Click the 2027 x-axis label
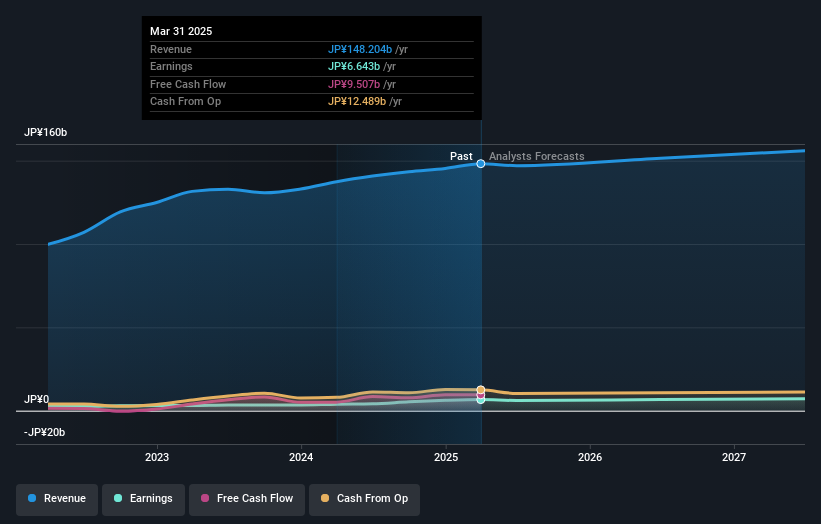The height and width of the screenshot is (524, 821). [734, 458]
